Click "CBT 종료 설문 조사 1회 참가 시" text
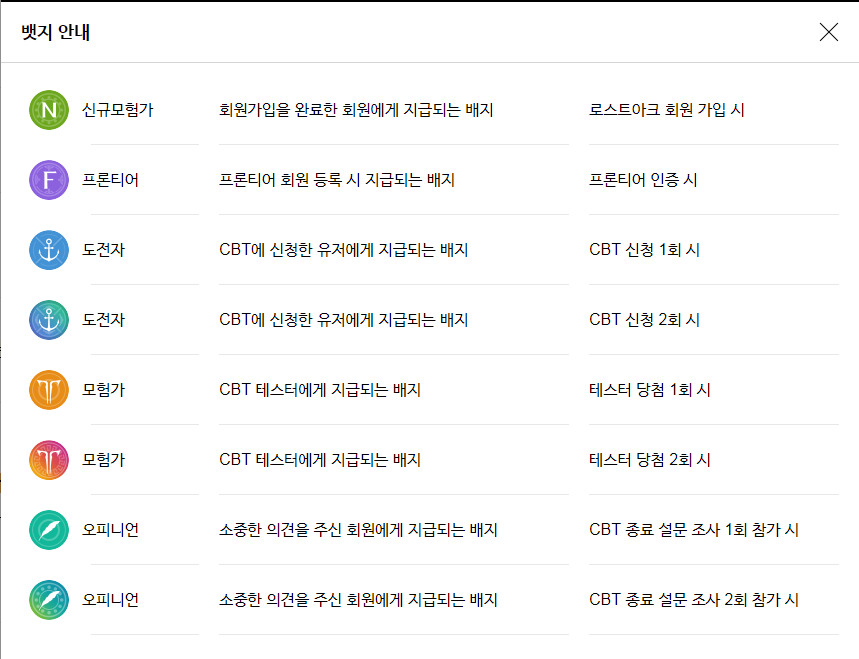 [694, 530]
